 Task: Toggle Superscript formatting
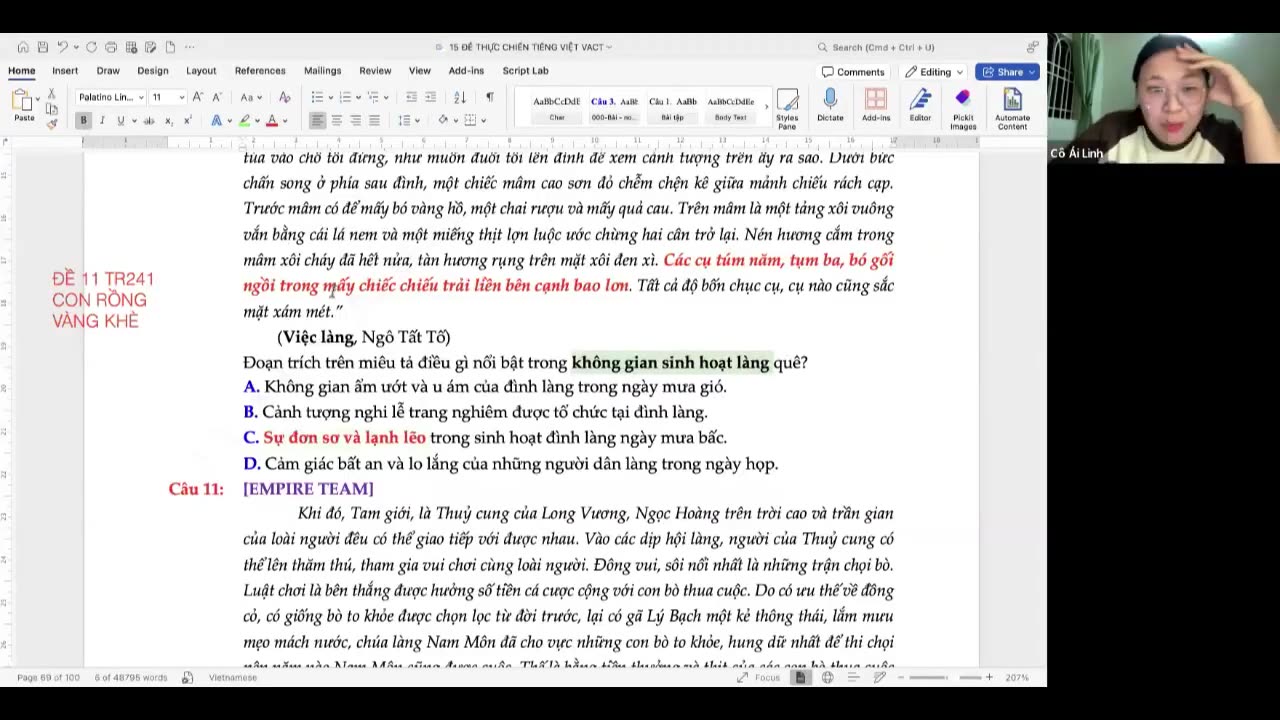pos(187,121)
